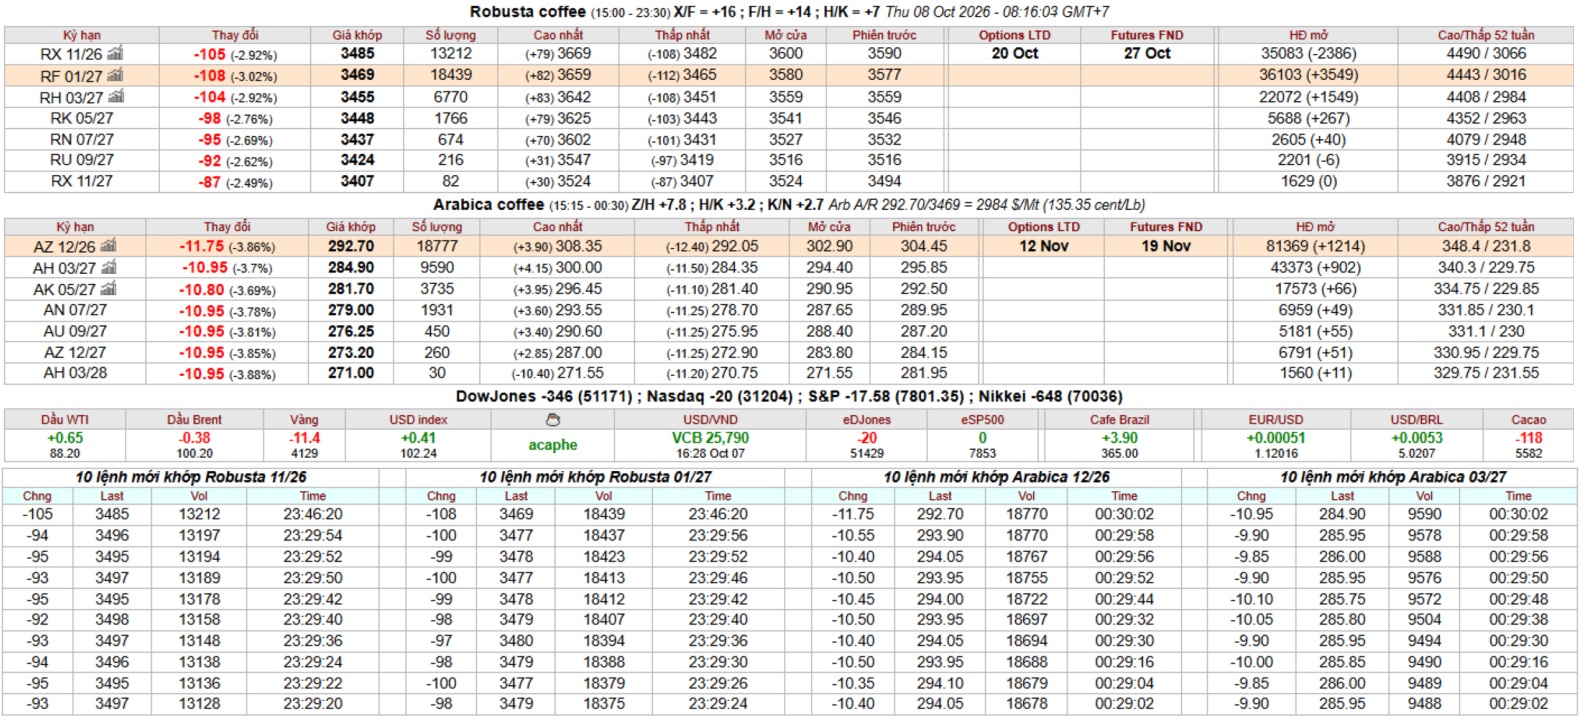Click the Dầu Brent header cell
1579x717 pixels.
coord(194,420)
